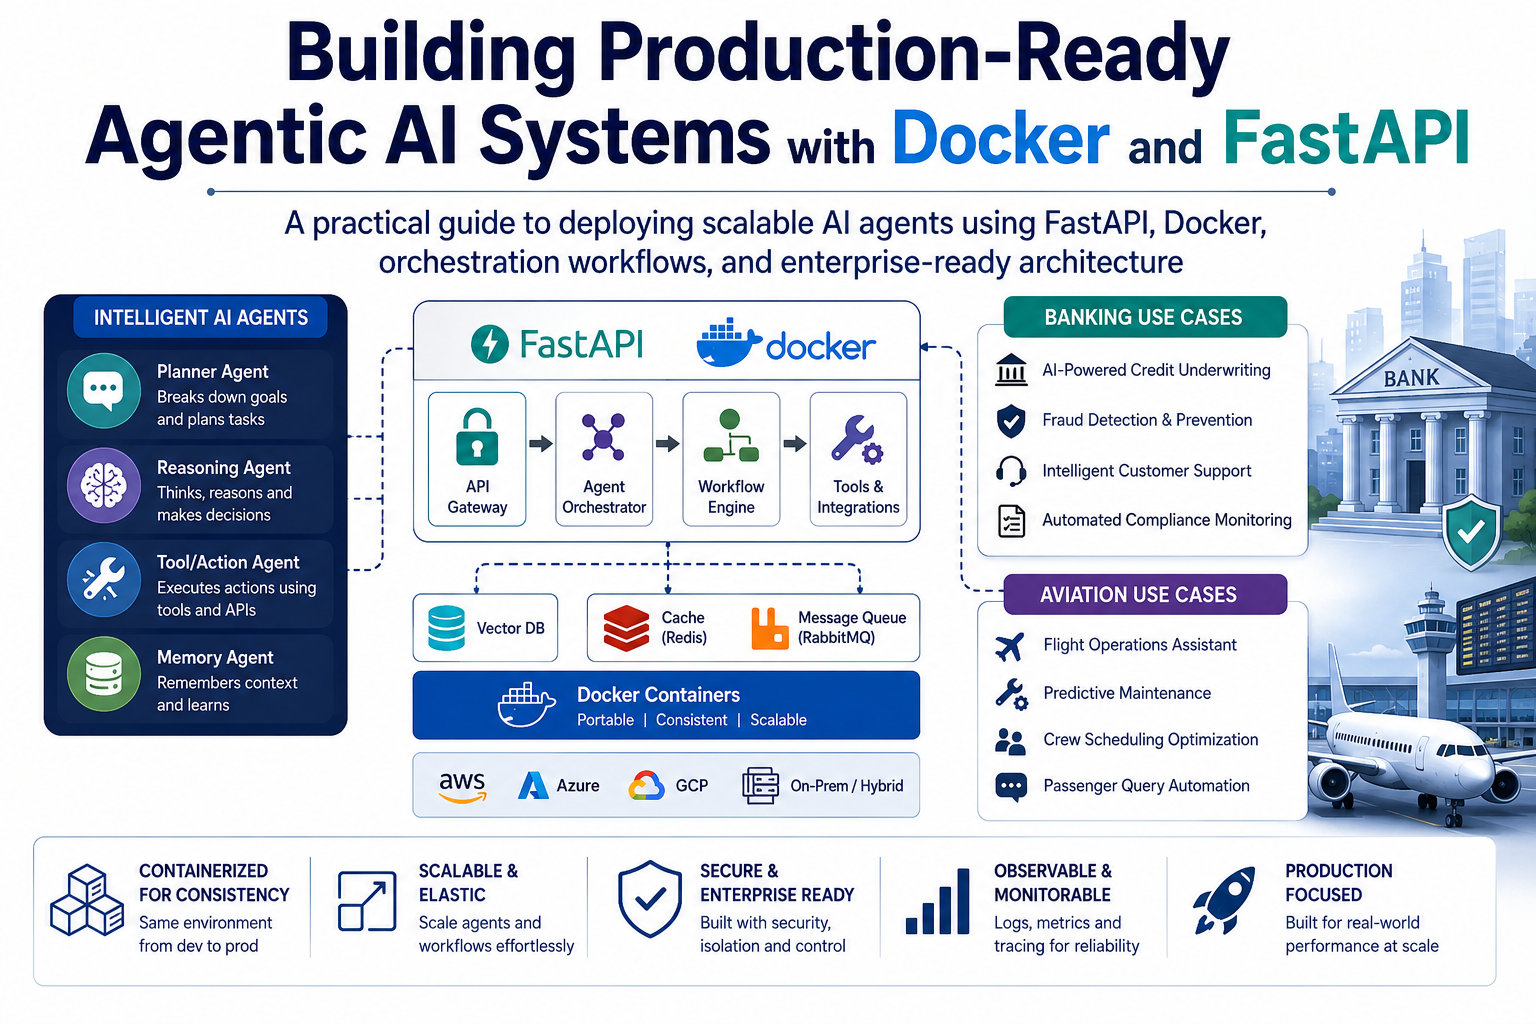Image resolution: width=1536 pixels, height=1024 pixels.
Task: Click the Memory Agent database icon
Action: point(104,674)
